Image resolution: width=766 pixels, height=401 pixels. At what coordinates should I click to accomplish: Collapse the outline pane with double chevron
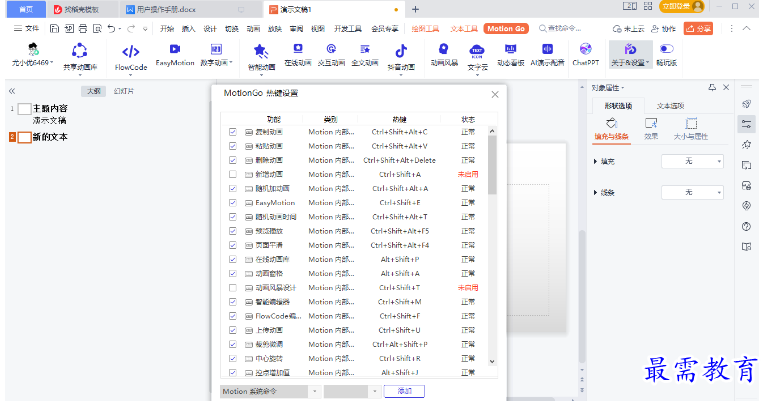12,91
